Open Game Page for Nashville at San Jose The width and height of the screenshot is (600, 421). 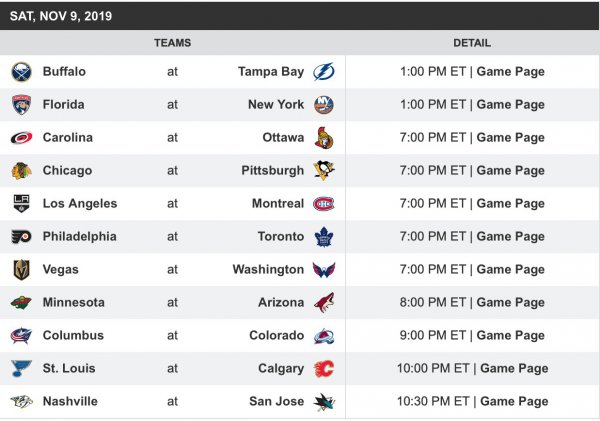point(514,402)
